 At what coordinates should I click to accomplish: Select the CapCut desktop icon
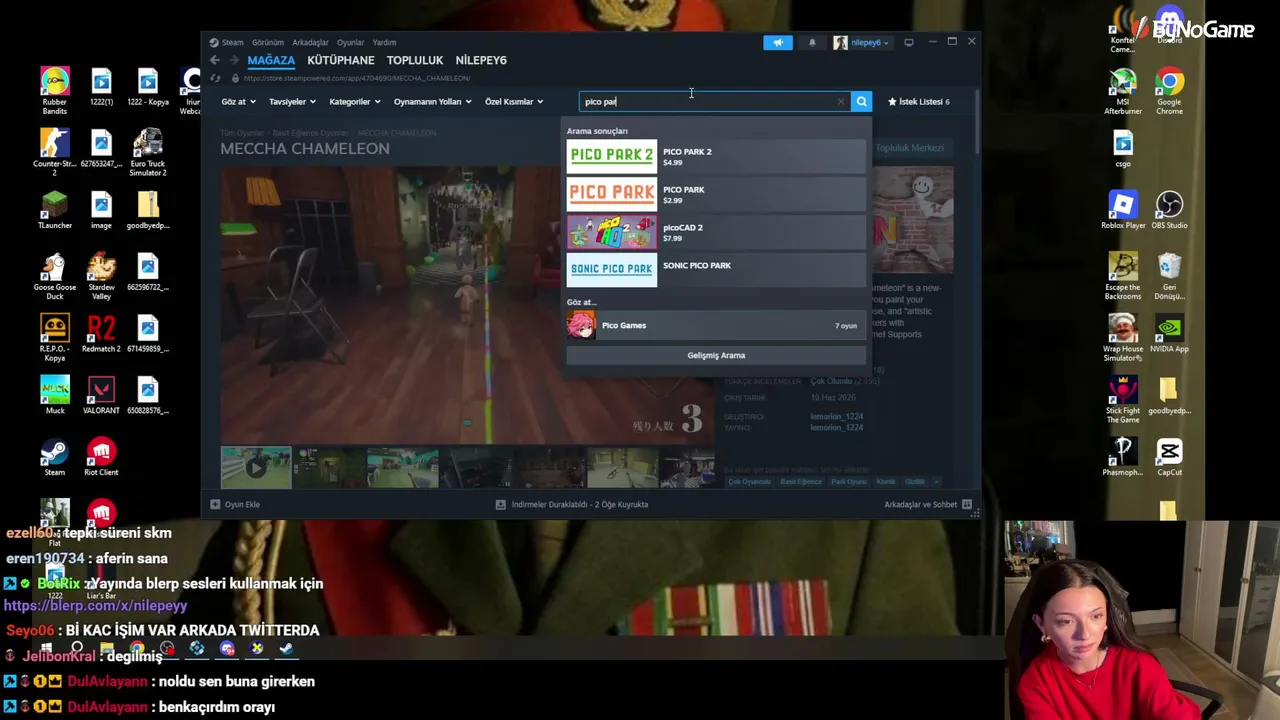1169,458
